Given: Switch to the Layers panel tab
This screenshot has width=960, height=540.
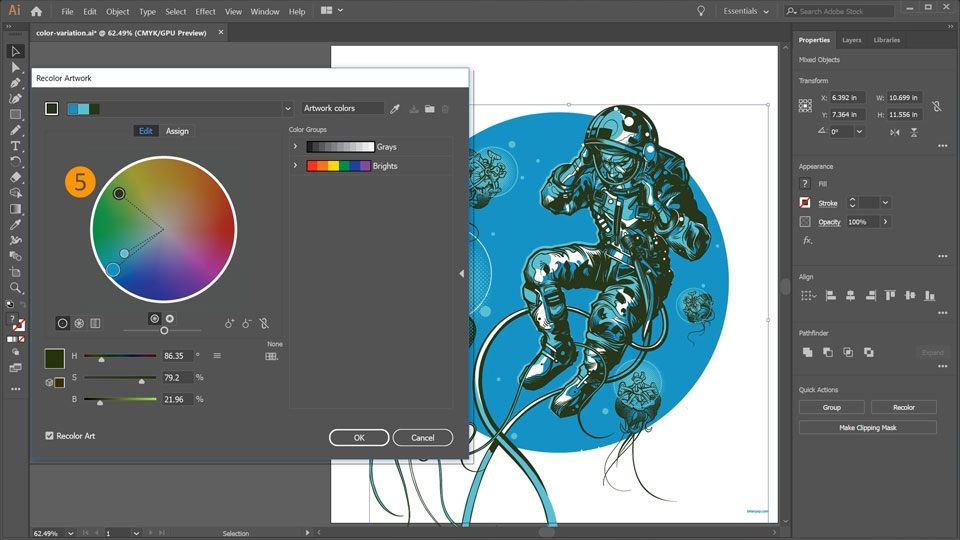Looking at the screenshot, I should (x=852, y=40).
